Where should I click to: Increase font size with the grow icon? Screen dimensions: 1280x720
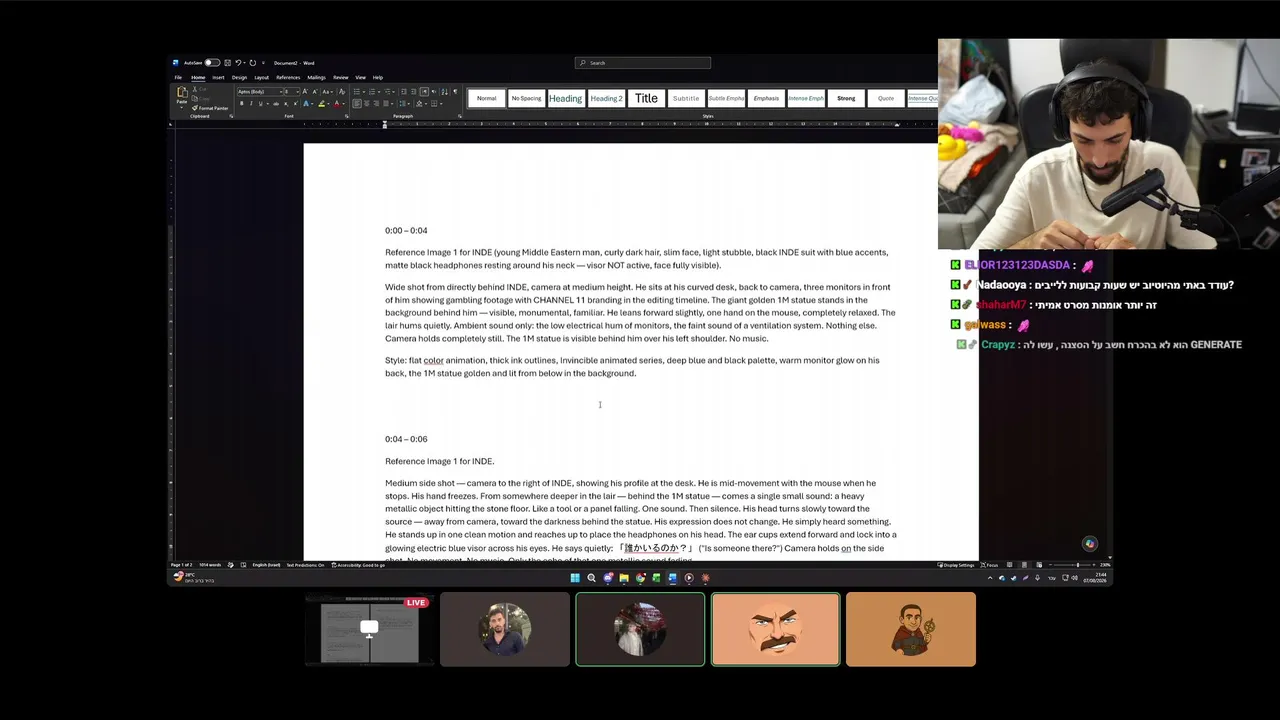(x=305, y=92)
